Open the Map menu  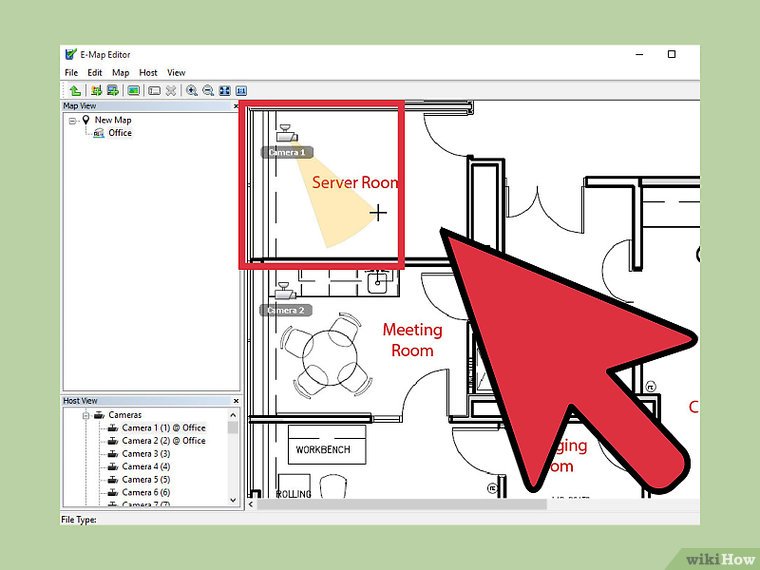point(120,73)
